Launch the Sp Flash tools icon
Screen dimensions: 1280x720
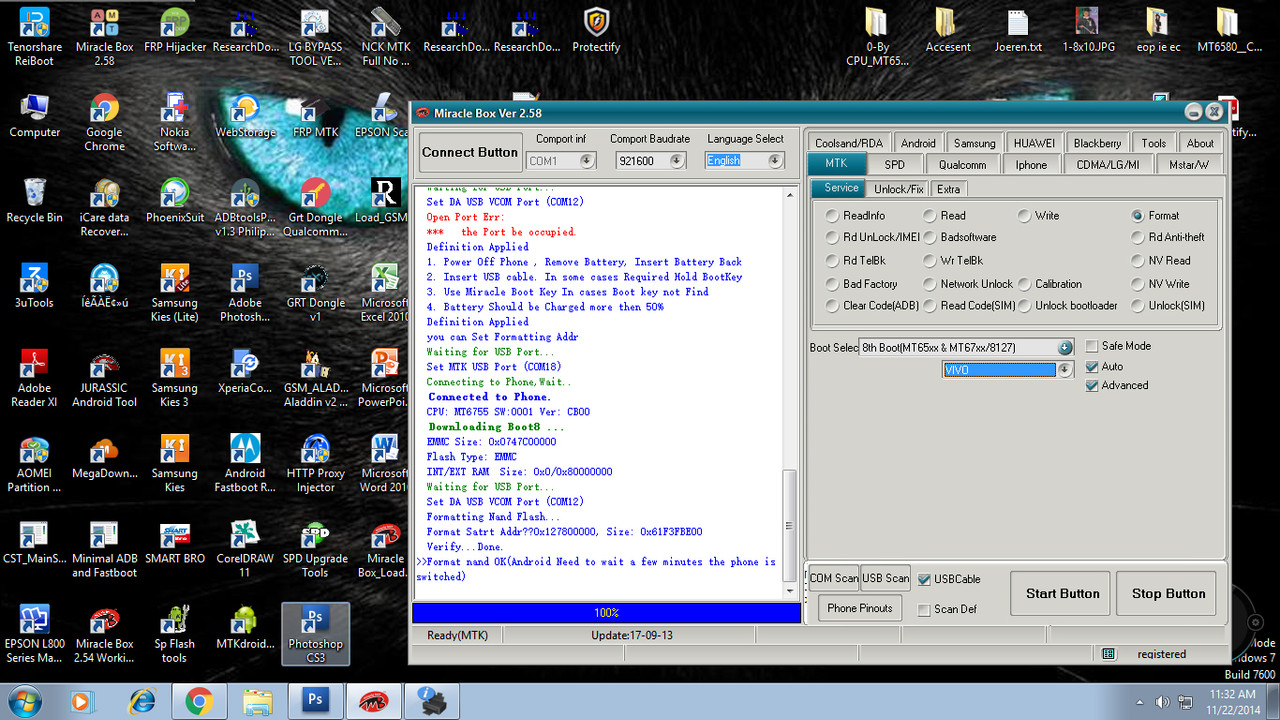[175, 633]
